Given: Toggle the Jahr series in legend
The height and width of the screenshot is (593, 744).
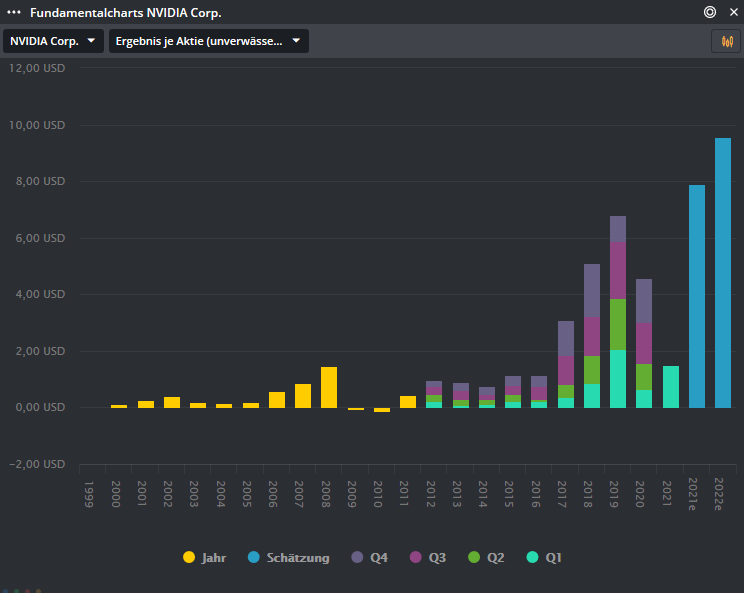Looking at the screenshot, I should 205,557.
